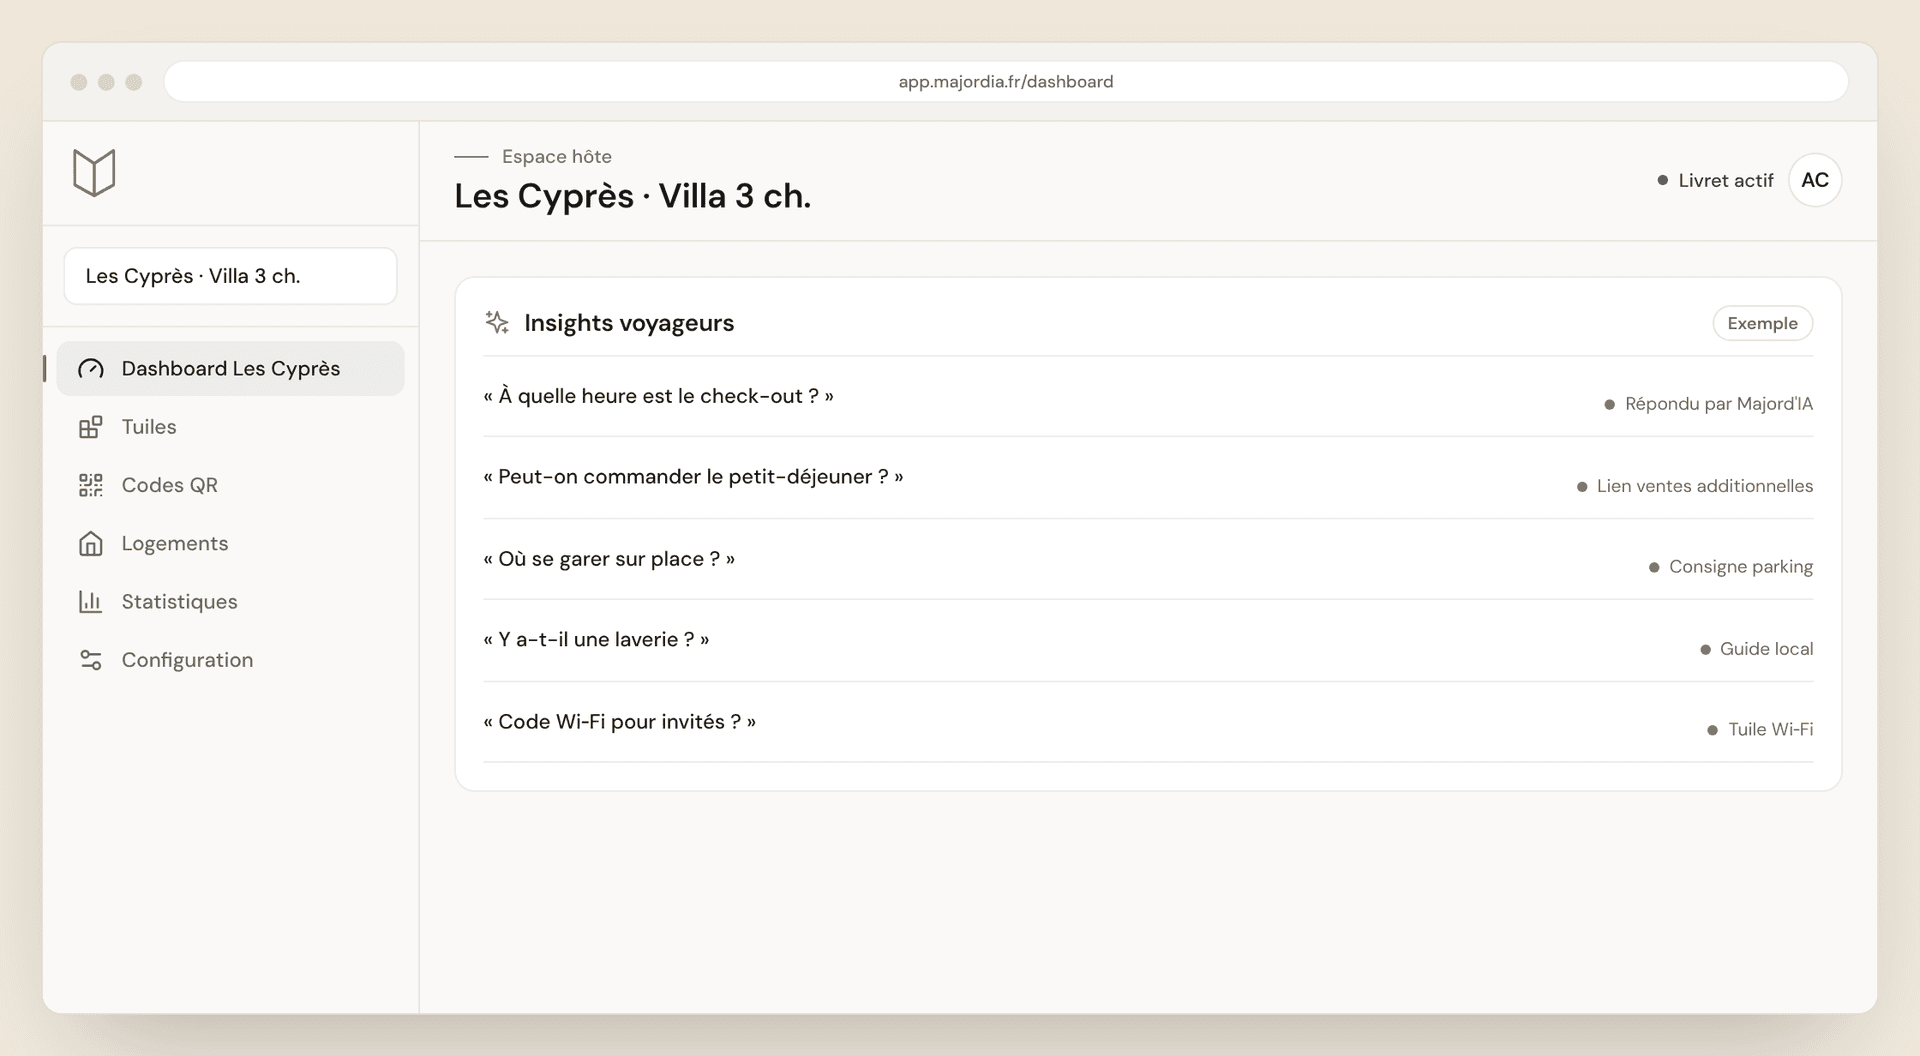Click the Configuration sliders icon
1920x1056 pixels.
coord(91,660)
